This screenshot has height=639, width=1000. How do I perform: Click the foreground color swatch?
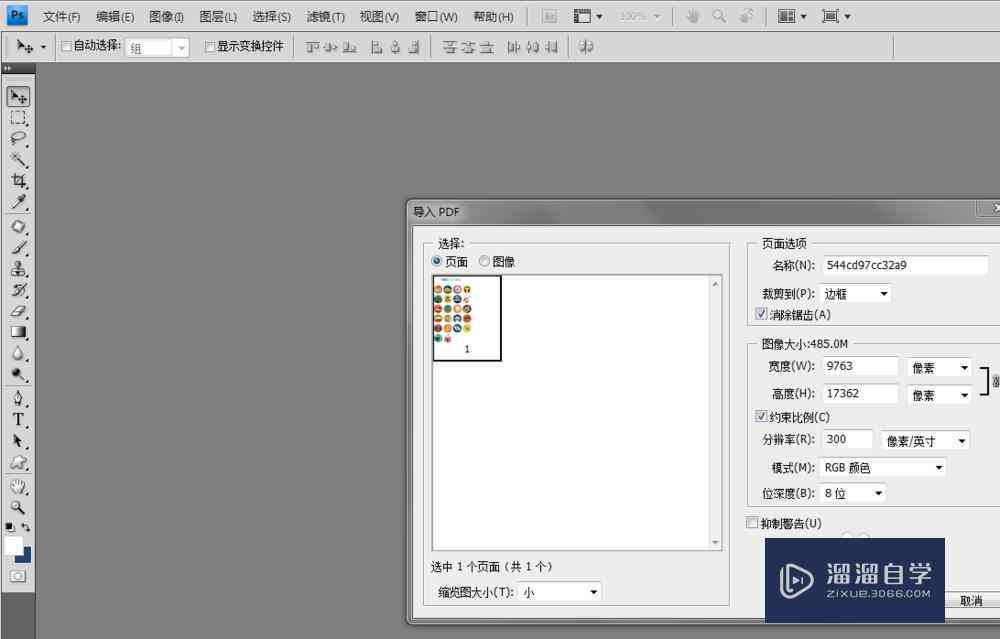click(13, 545)
